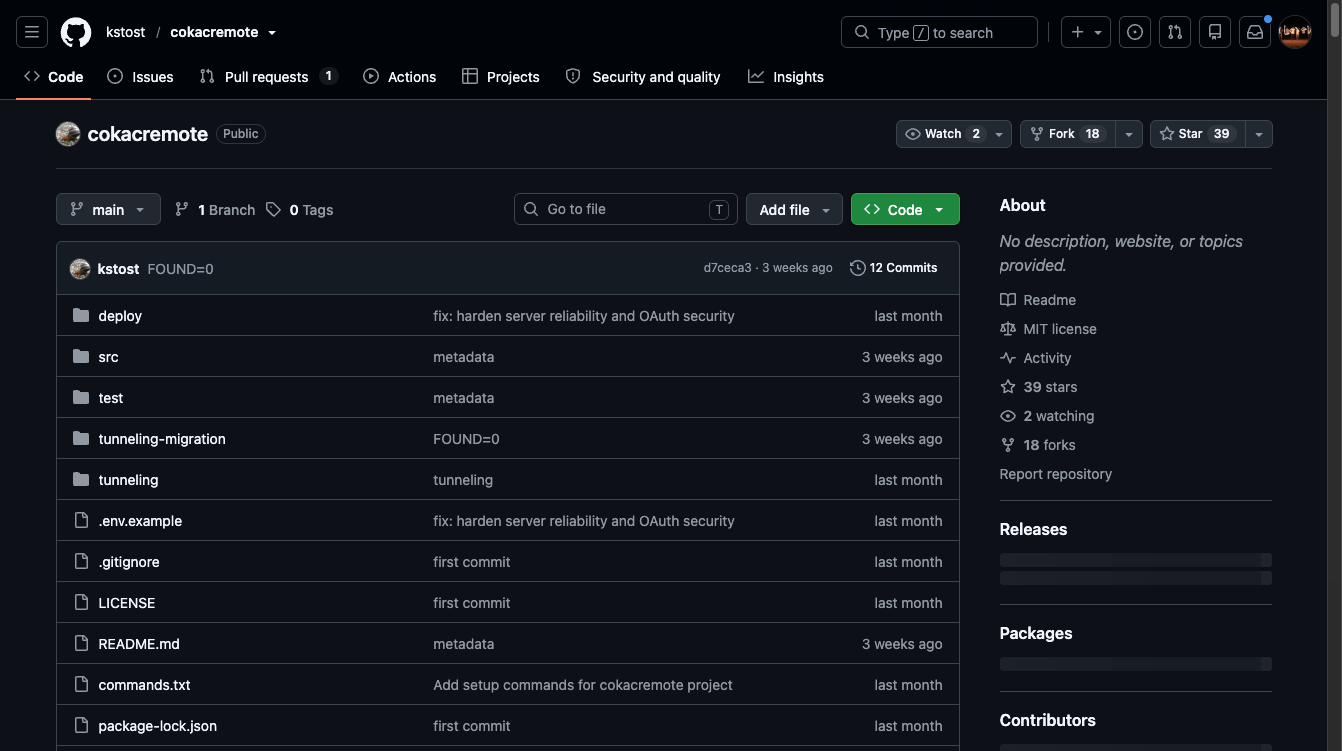
Task: Click the pulse icon beside Activity
Action: click(1008, 358)
